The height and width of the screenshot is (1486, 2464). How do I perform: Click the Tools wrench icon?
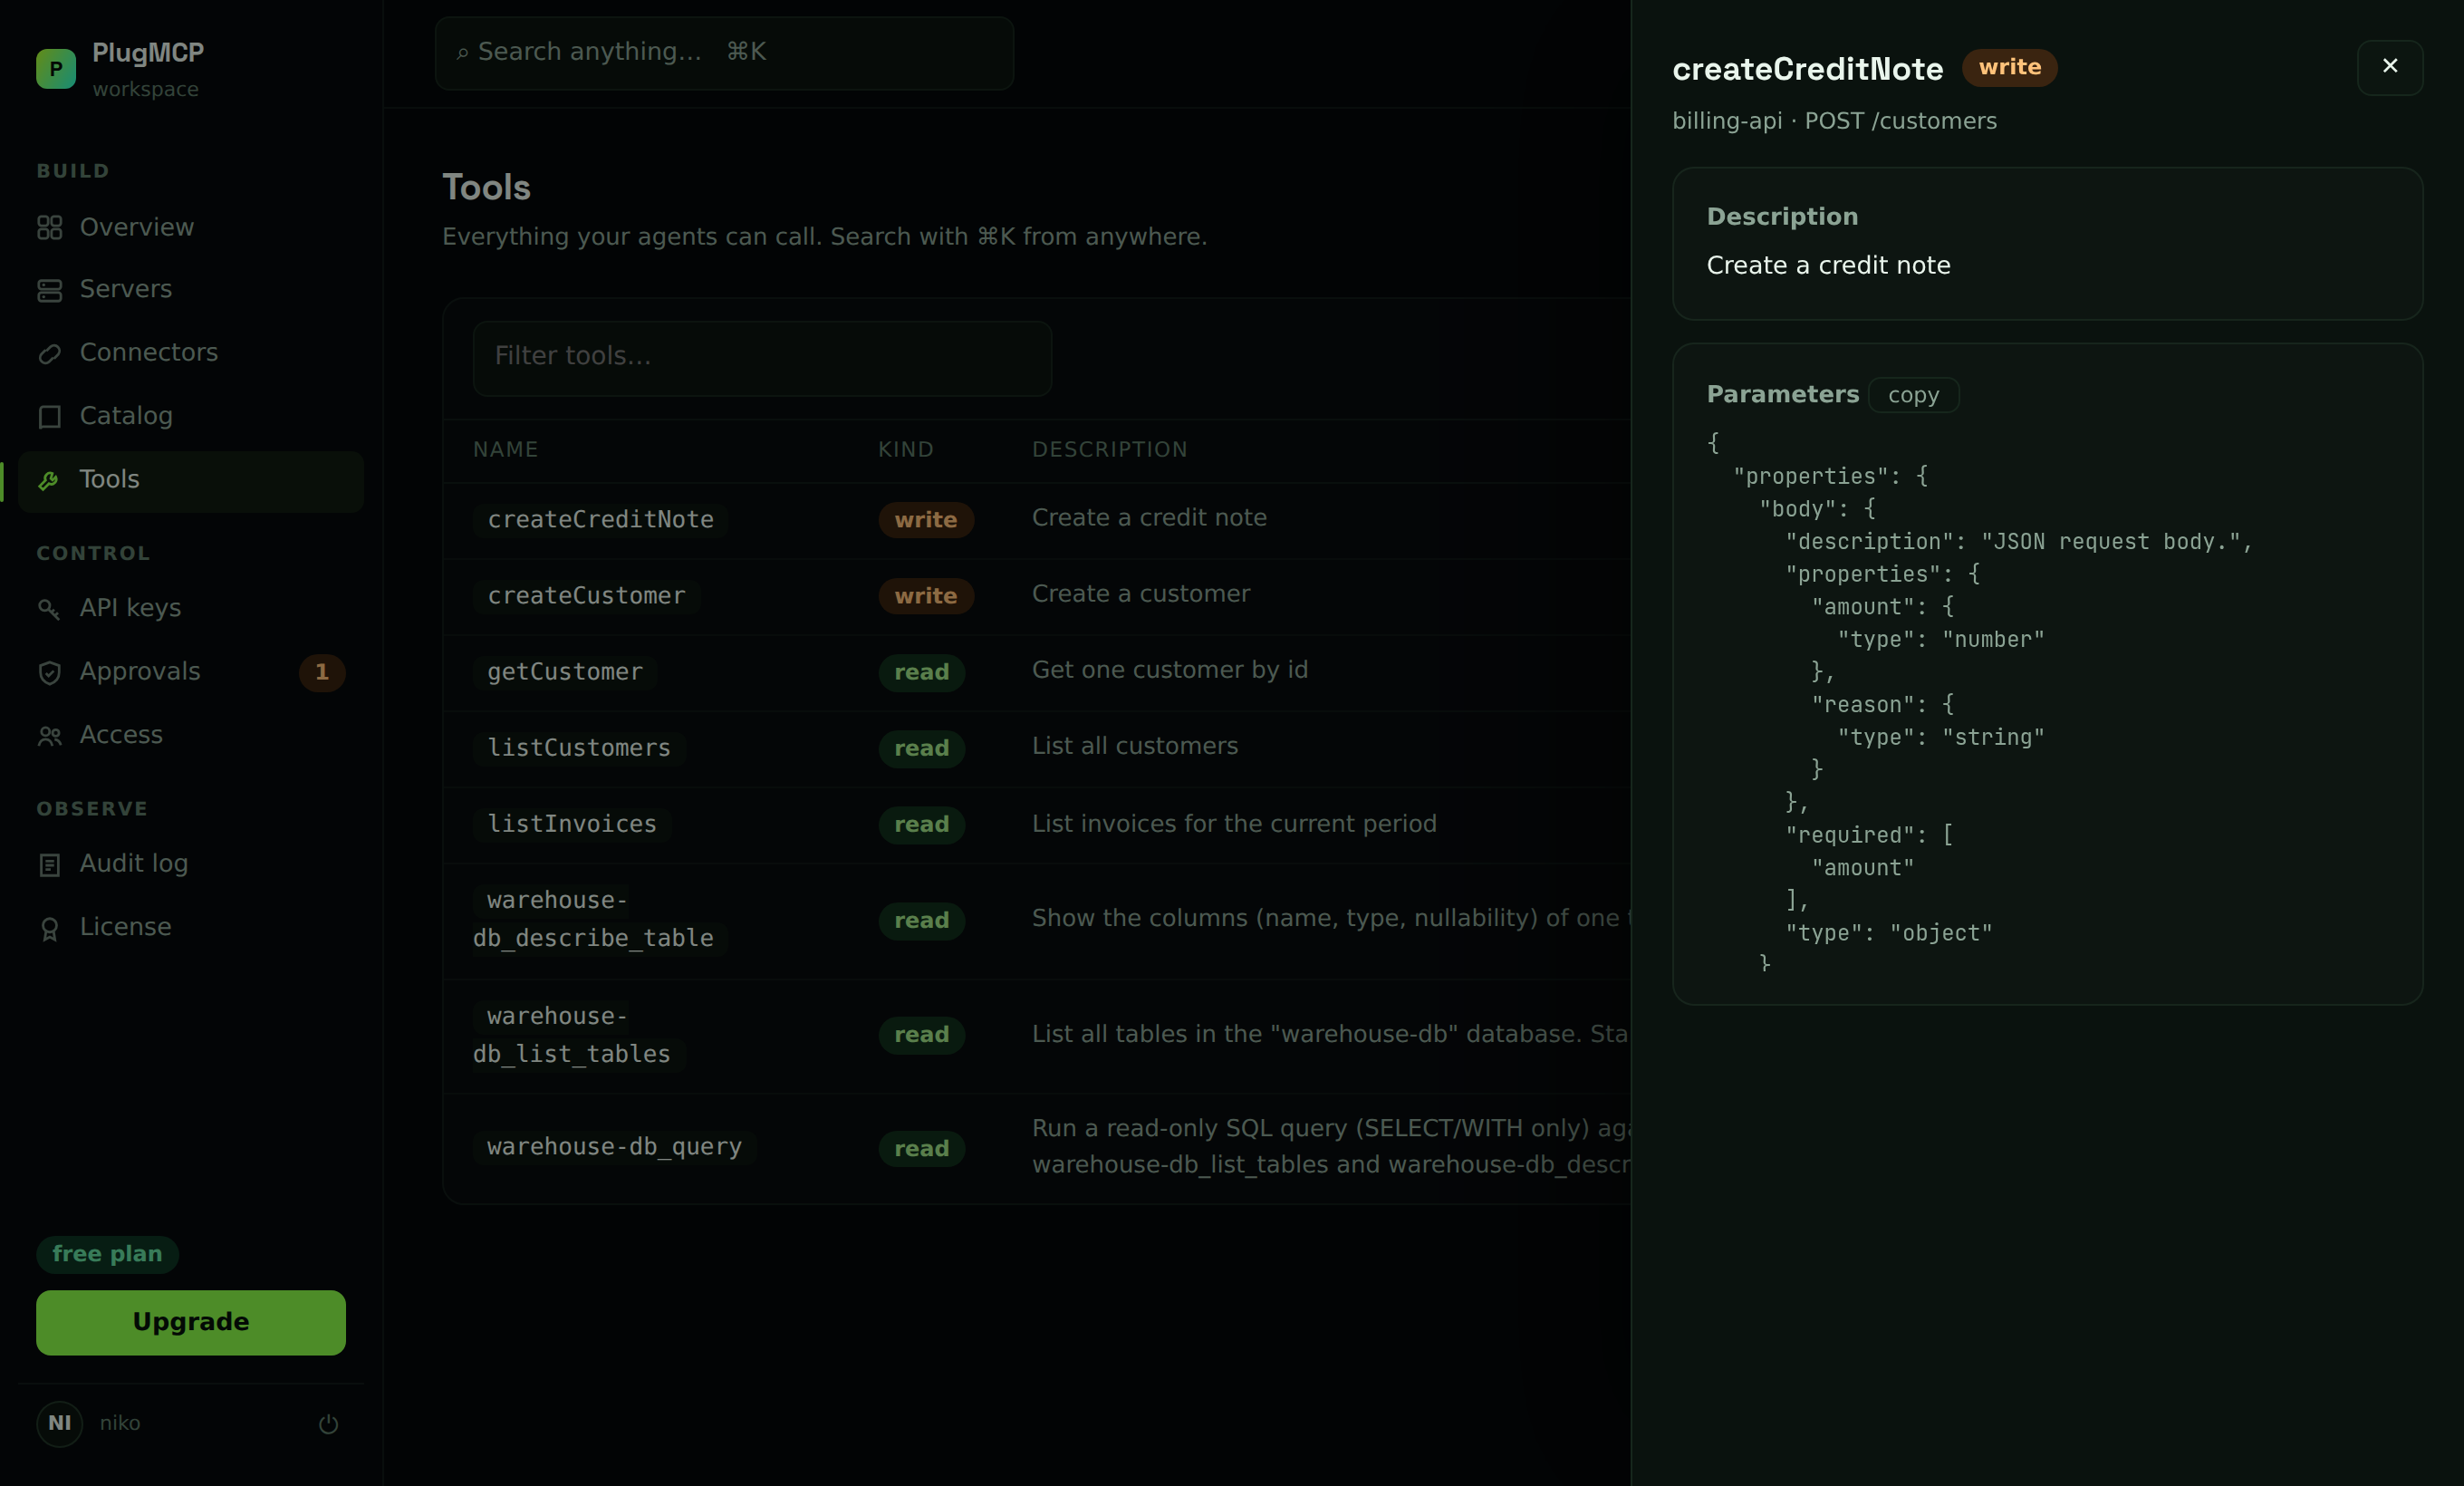coord(49,481)
